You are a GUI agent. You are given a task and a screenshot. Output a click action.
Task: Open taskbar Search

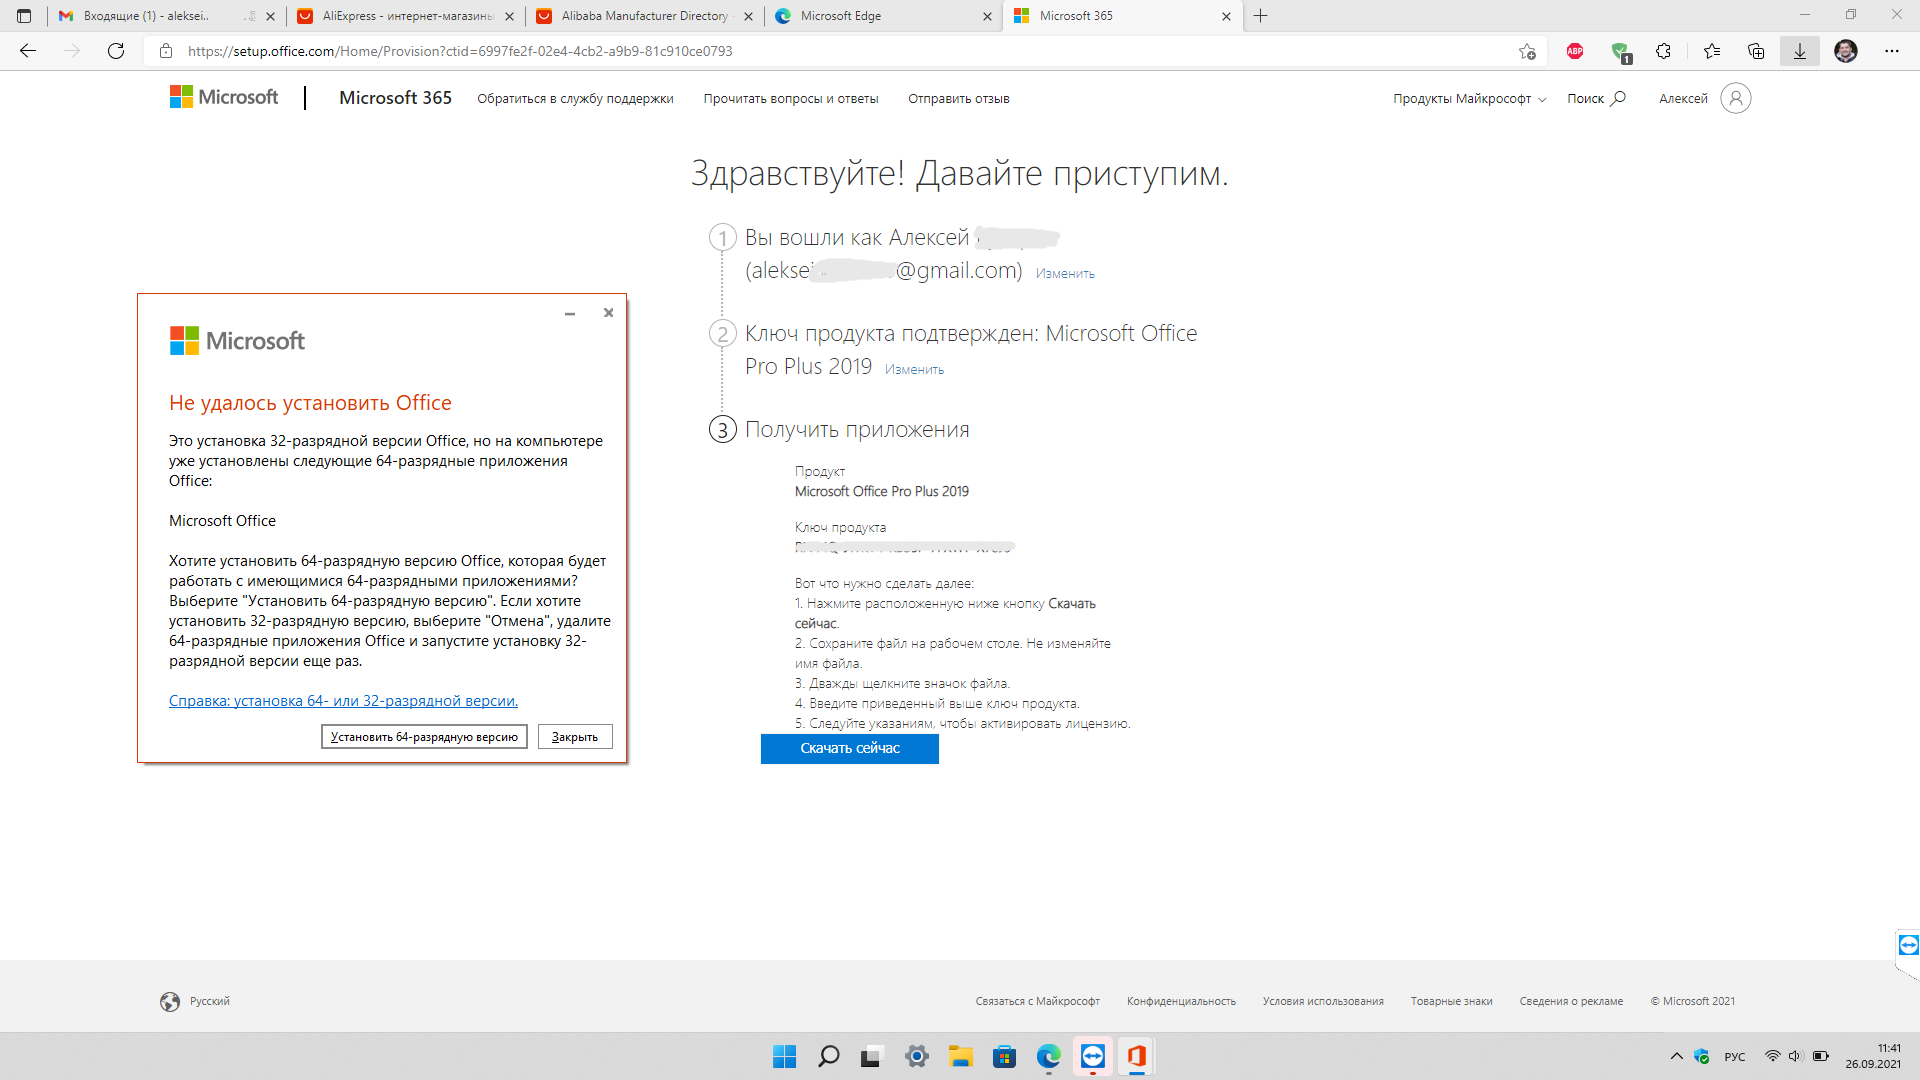(x=829, y=1056)
